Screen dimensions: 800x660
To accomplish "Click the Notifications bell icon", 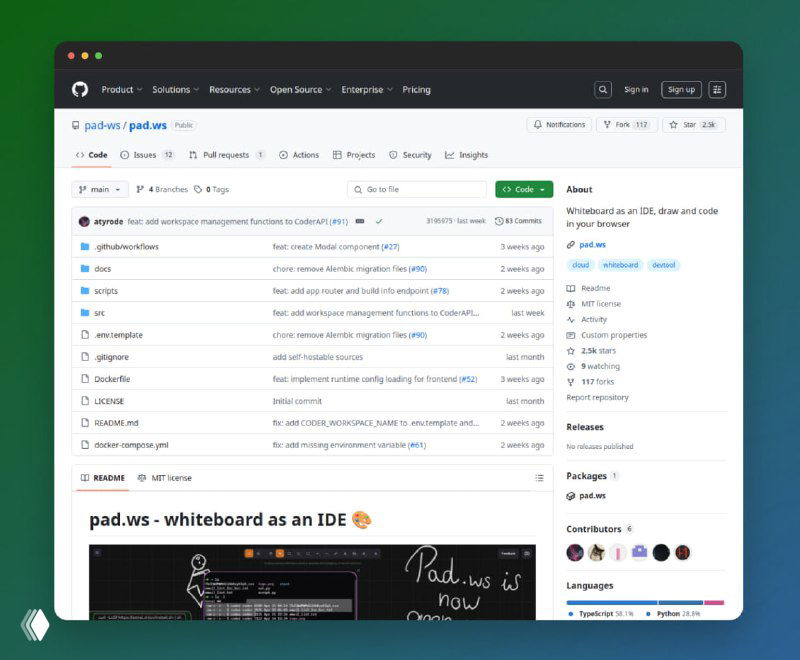I will click(539, 124).
